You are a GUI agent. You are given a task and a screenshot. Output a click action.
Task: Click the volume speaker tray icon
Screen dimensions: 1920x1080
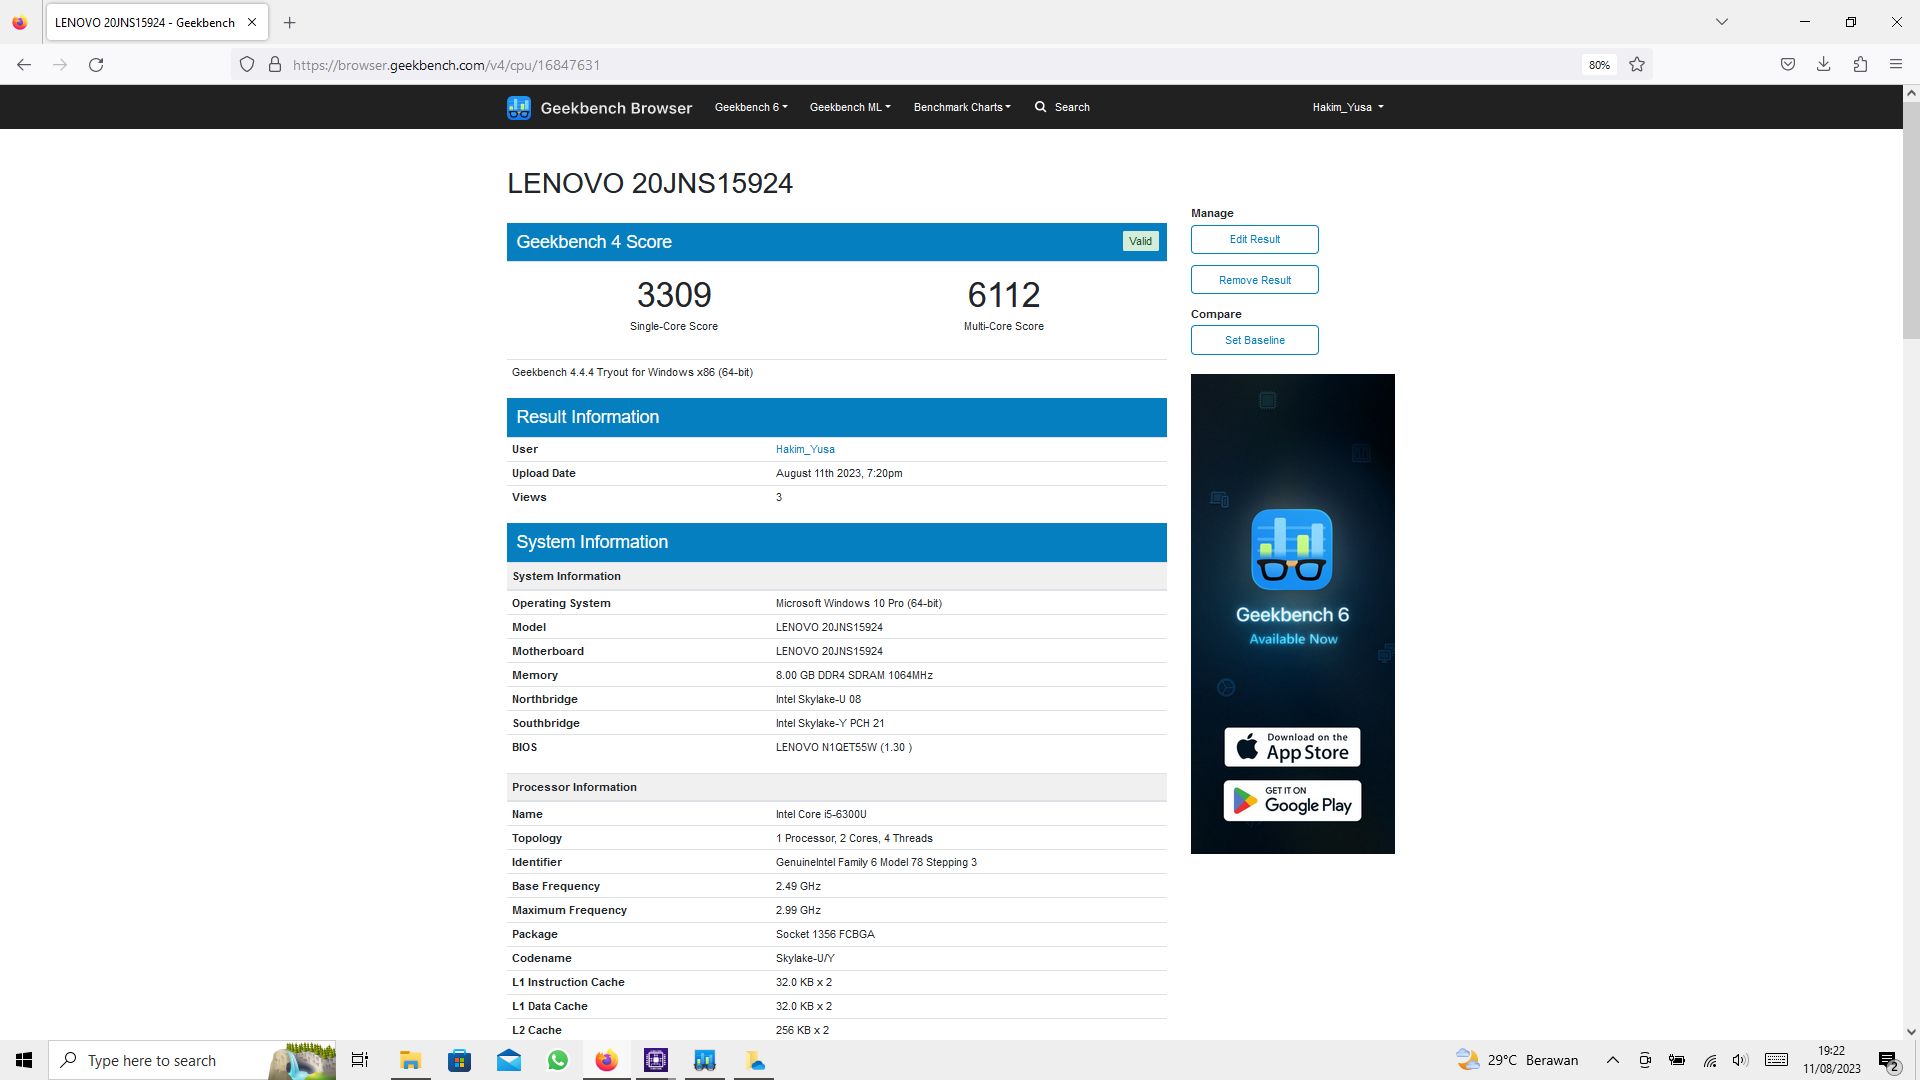click(x=1740, y=1060)
